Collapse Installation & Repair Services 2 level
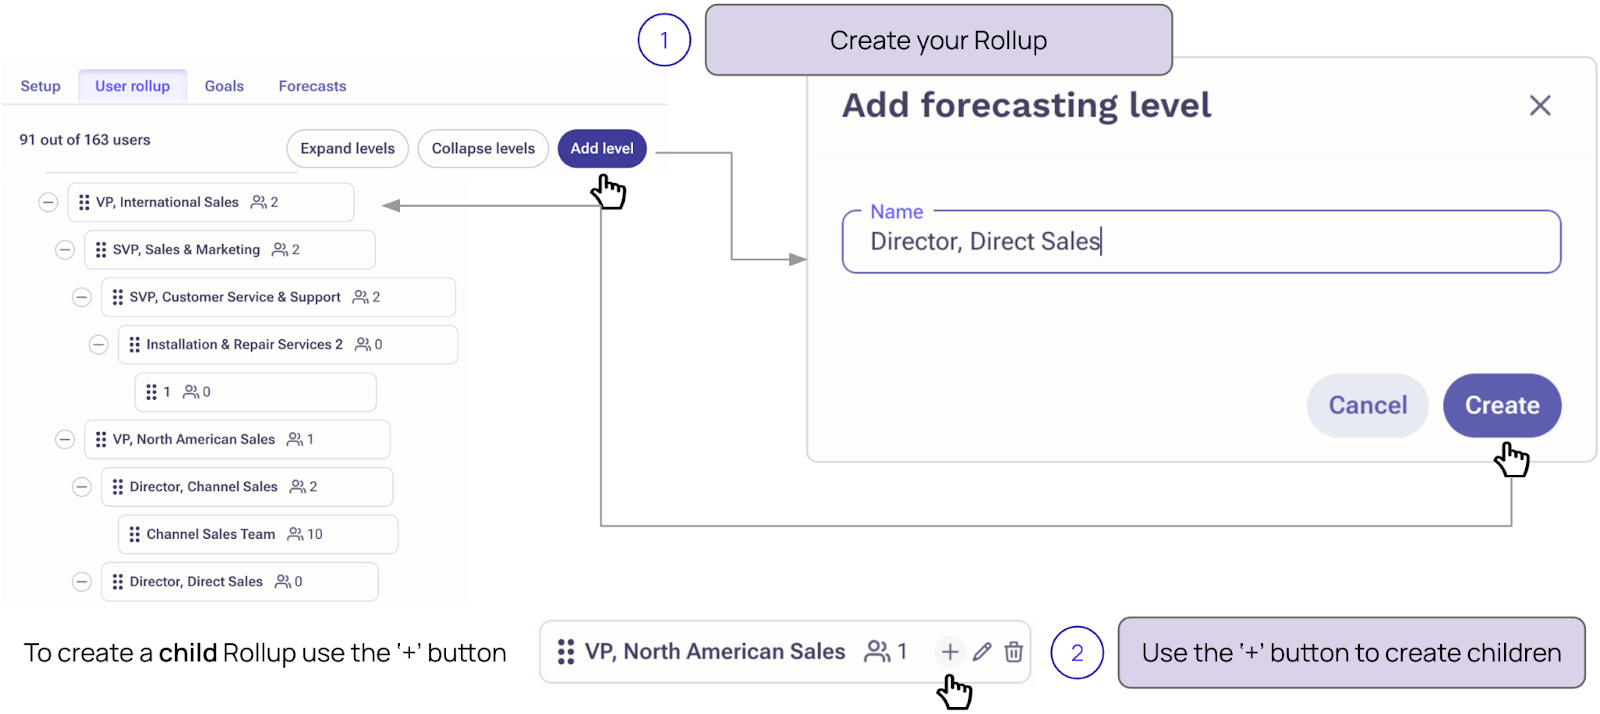Screen dimensions: 1600x714 pyautogui.click(x=99, y=345)
